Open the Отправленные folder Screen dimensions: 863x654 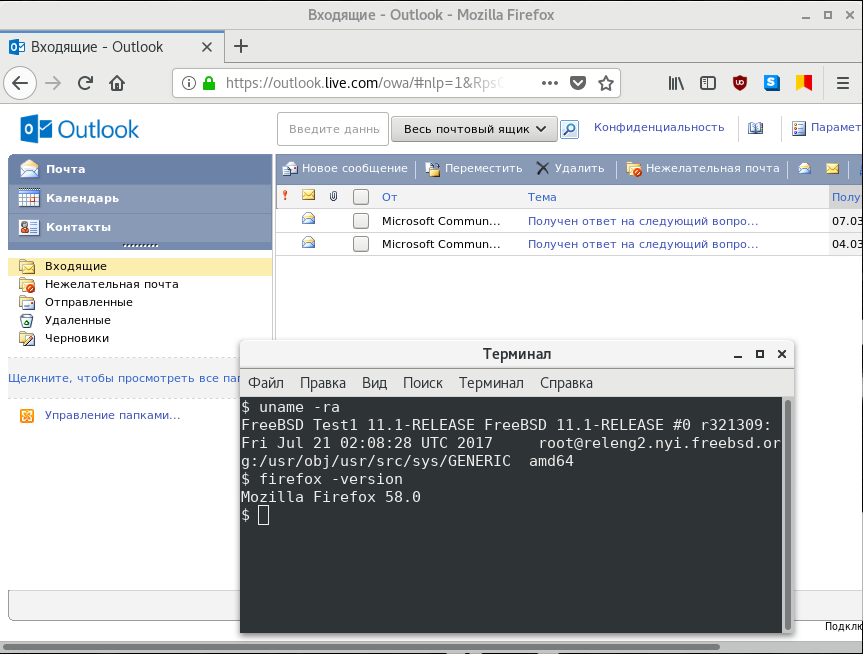point(88,302)
